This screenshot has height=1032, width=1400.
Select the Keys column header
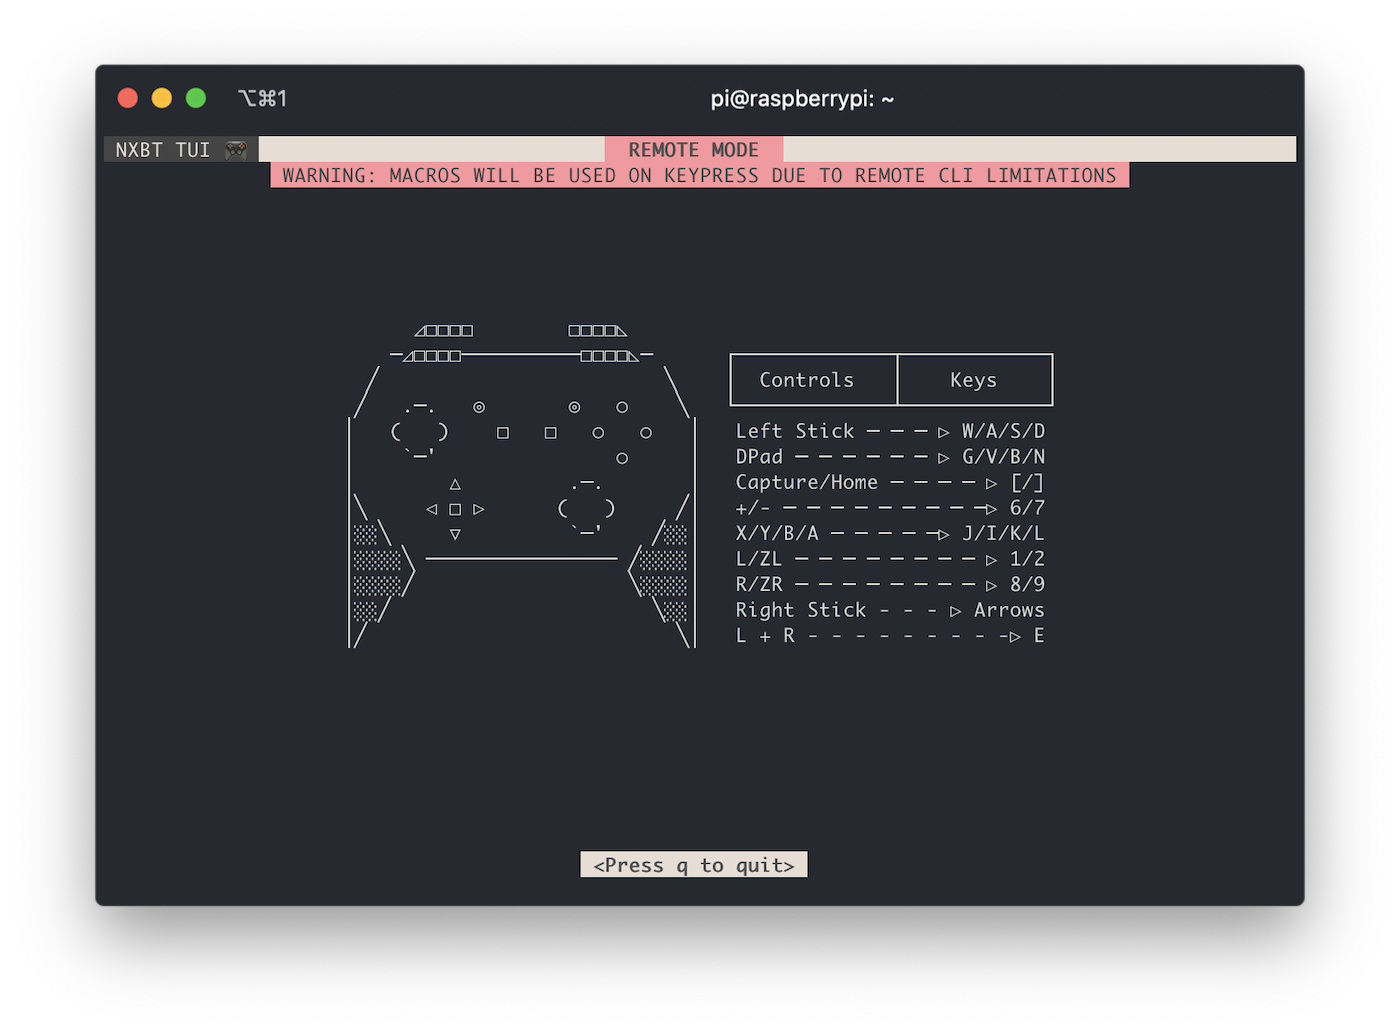pos(975,380)
